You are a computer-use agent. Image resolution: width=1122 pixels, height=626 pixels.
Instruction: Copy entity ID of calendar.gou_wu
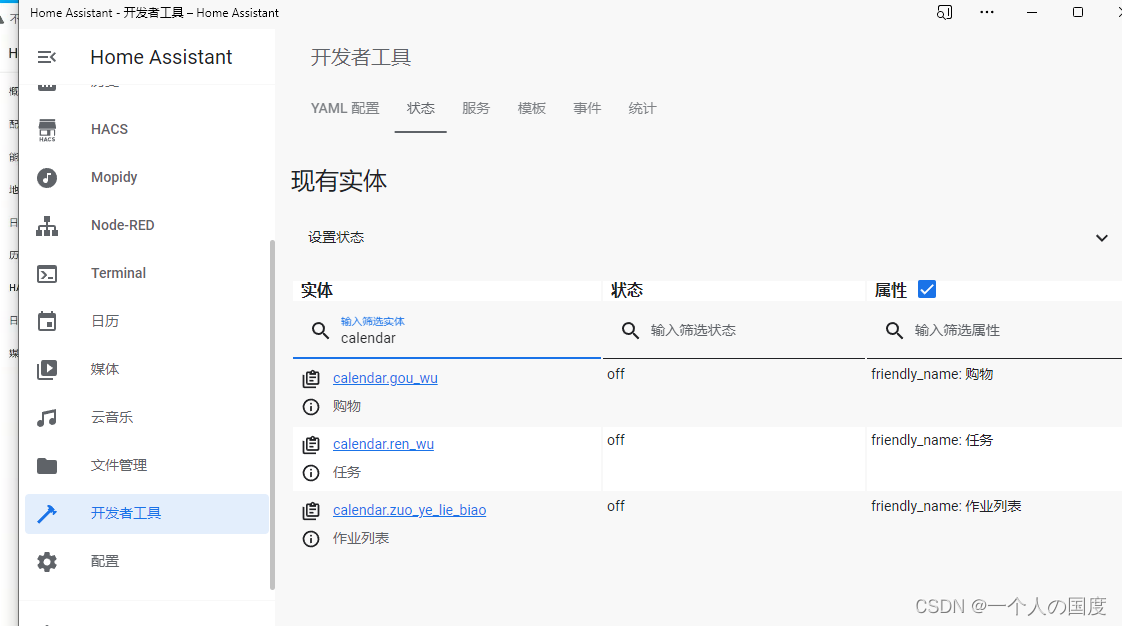[311, 378]
